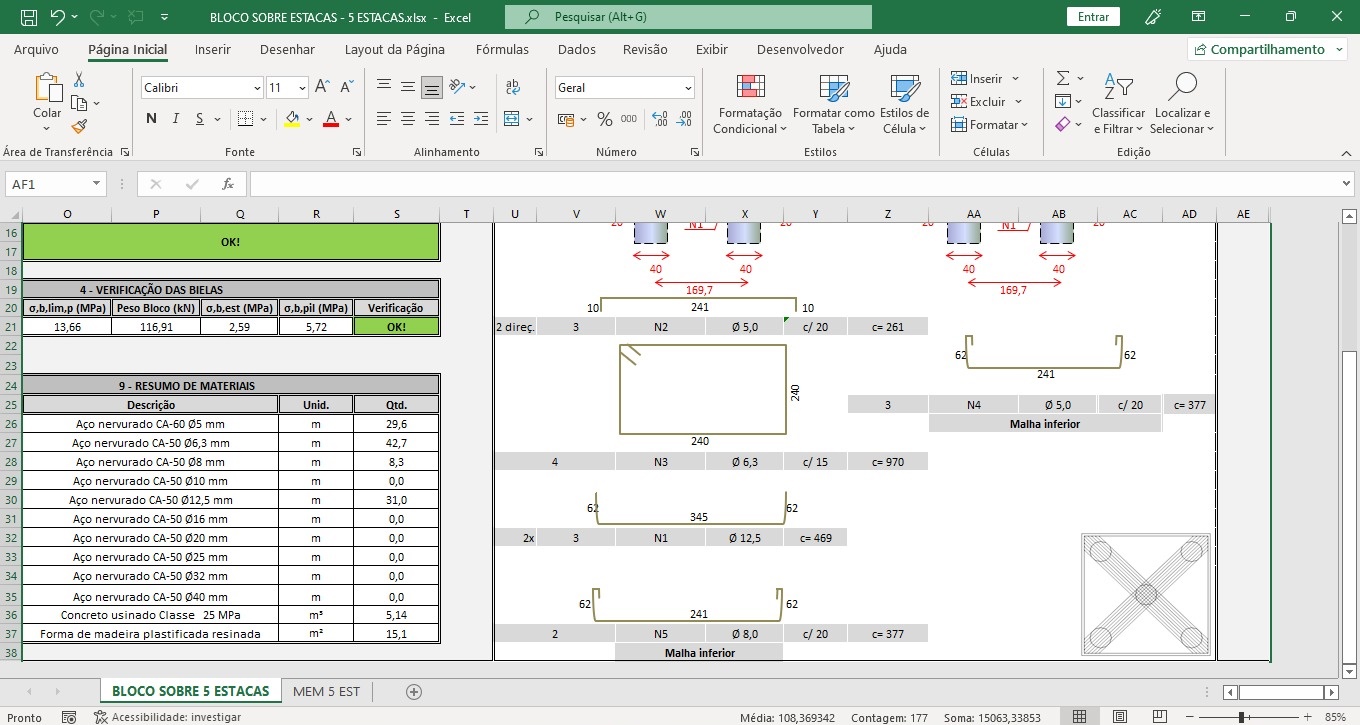Toggle italic formatting (I)
This screenshot has height=725, width=1360.
point(176,119)
